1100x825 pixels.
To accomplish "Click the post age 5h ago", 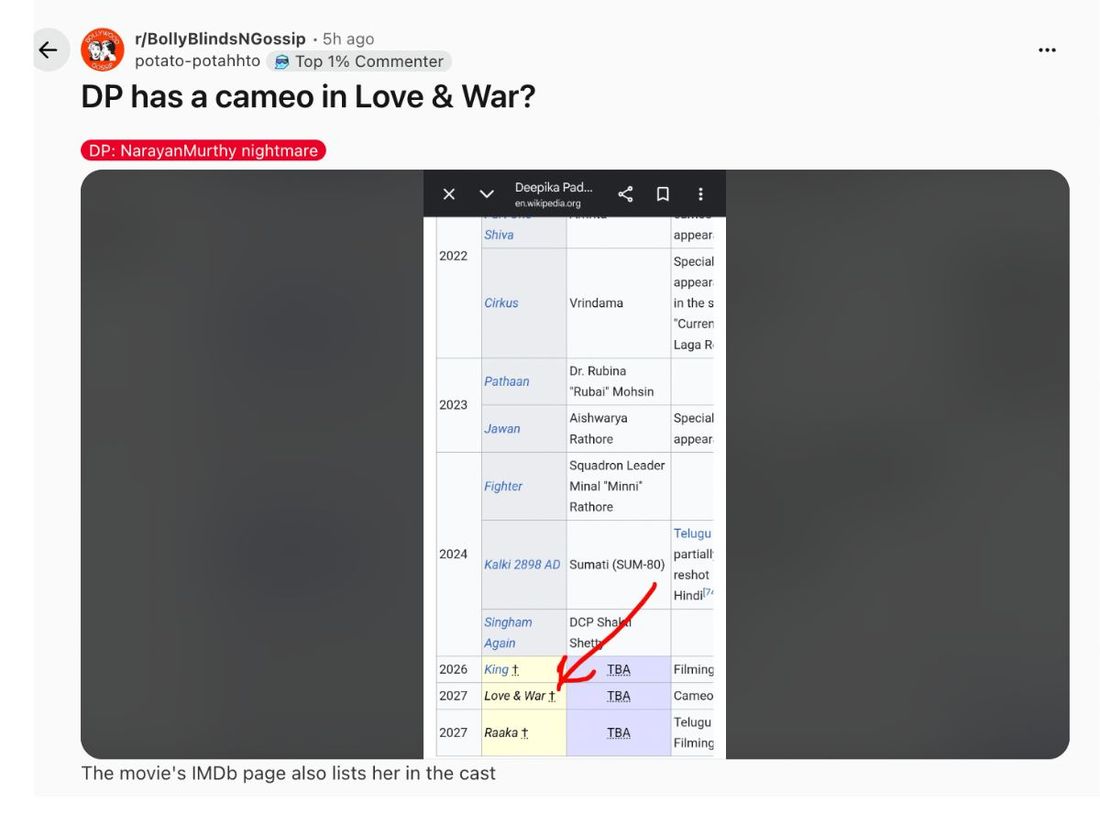I will tap(348, 39).
